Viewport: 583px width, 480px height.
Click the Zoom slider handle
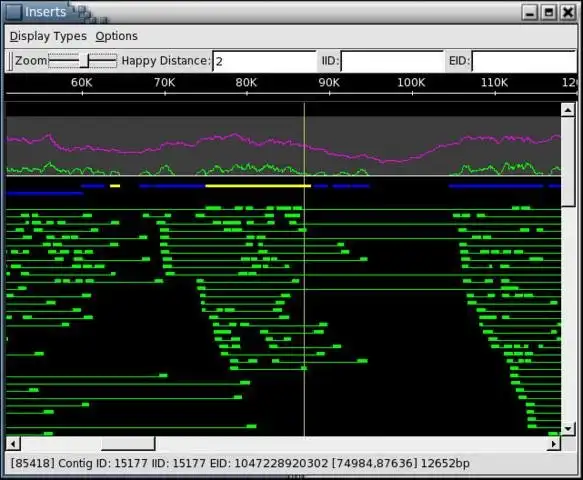click(x=84, y=61)
